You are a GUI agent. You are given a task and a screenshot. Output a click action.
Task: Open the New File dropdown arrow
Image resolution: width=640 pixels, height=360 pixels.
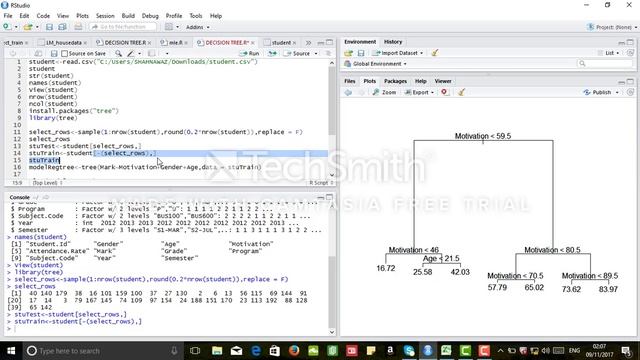(x=16, y=27)
